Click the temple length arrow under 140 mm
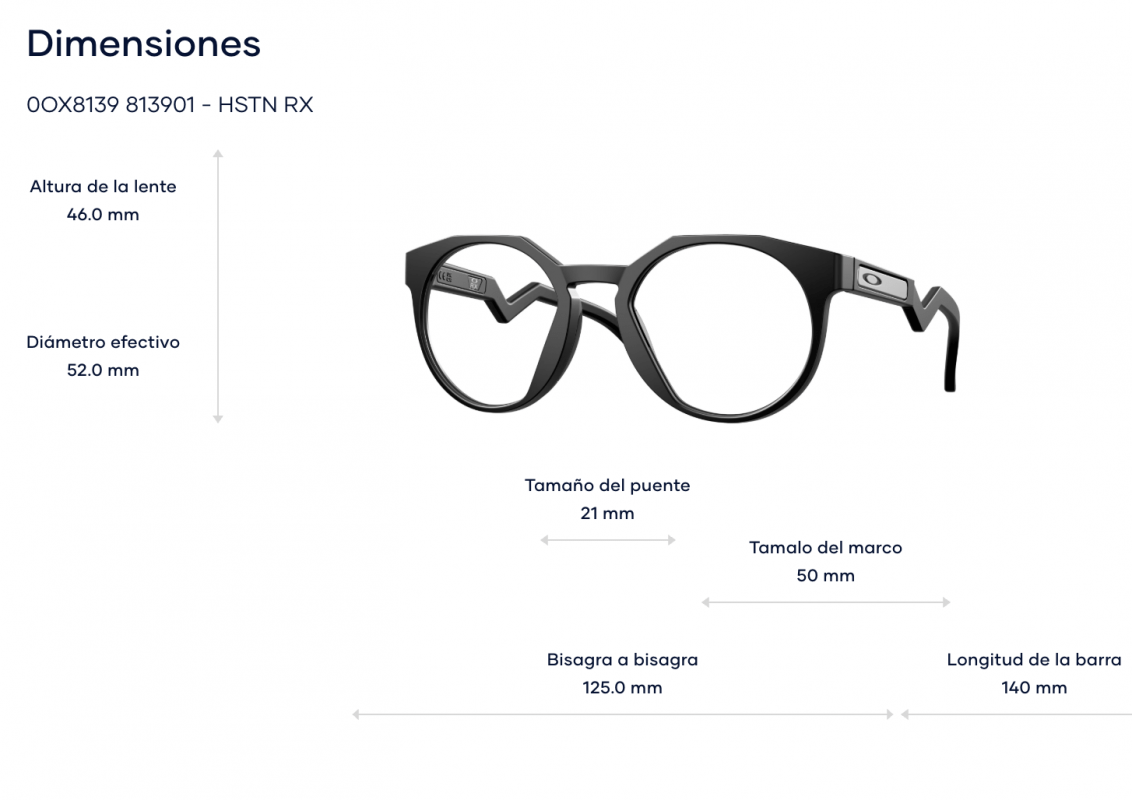This screenshot has height=800, width=1132. 1016,714
